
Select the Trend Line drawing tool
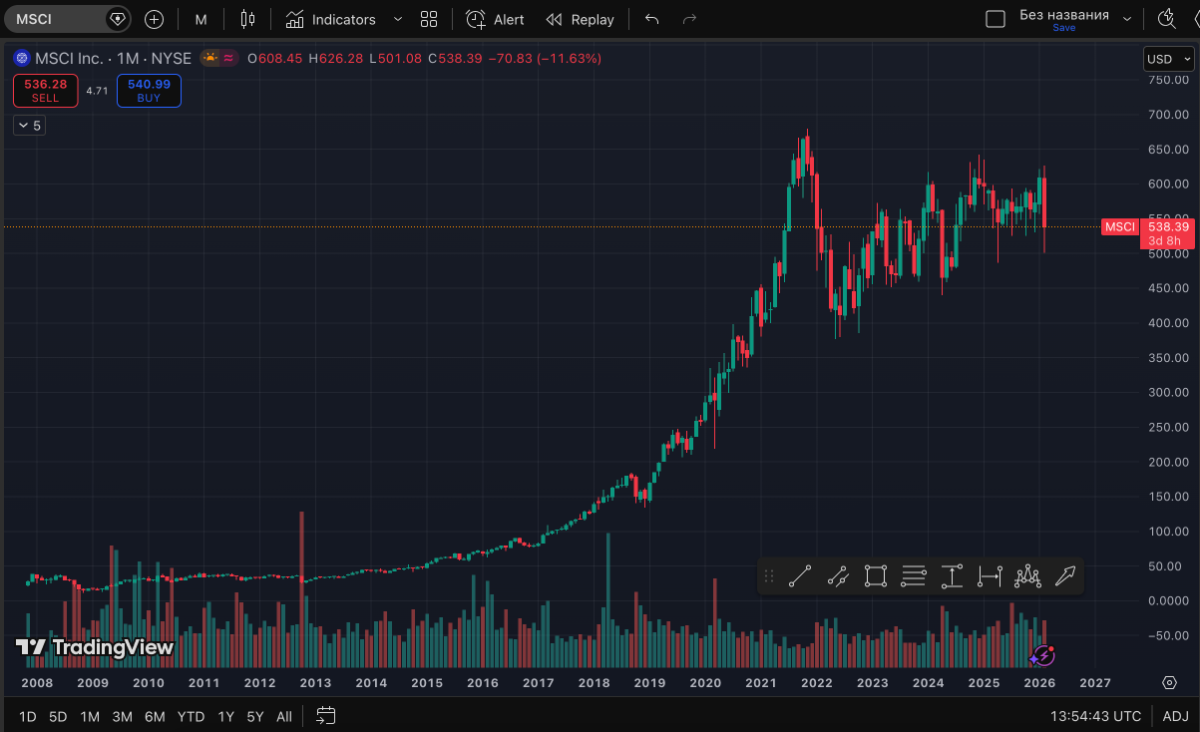(x=800, y=577)
